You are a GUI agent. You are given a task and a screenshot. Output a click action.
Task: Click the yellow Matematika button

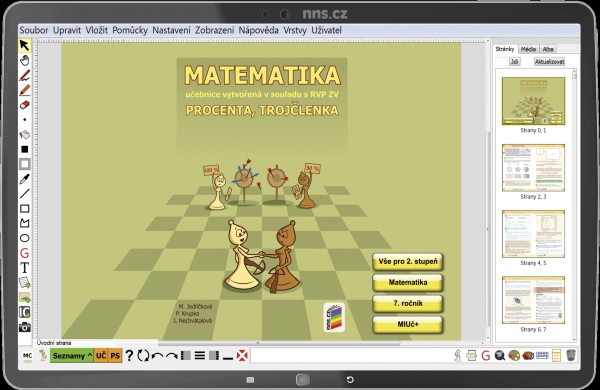tap(408, 282)
